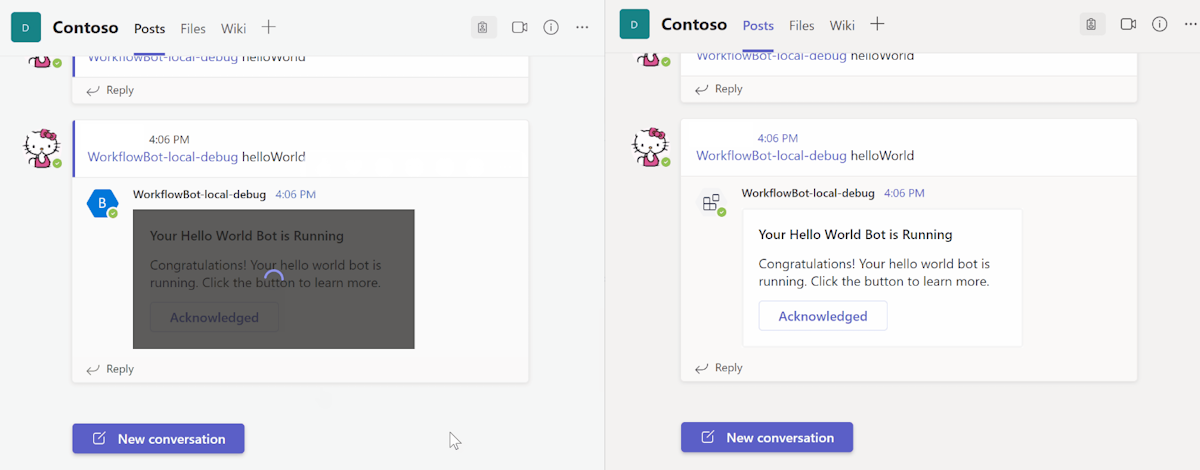1200x470 pixels.
Task: Click WorkflowBot-local-debug sender name in right window
Action: [808, 193]
